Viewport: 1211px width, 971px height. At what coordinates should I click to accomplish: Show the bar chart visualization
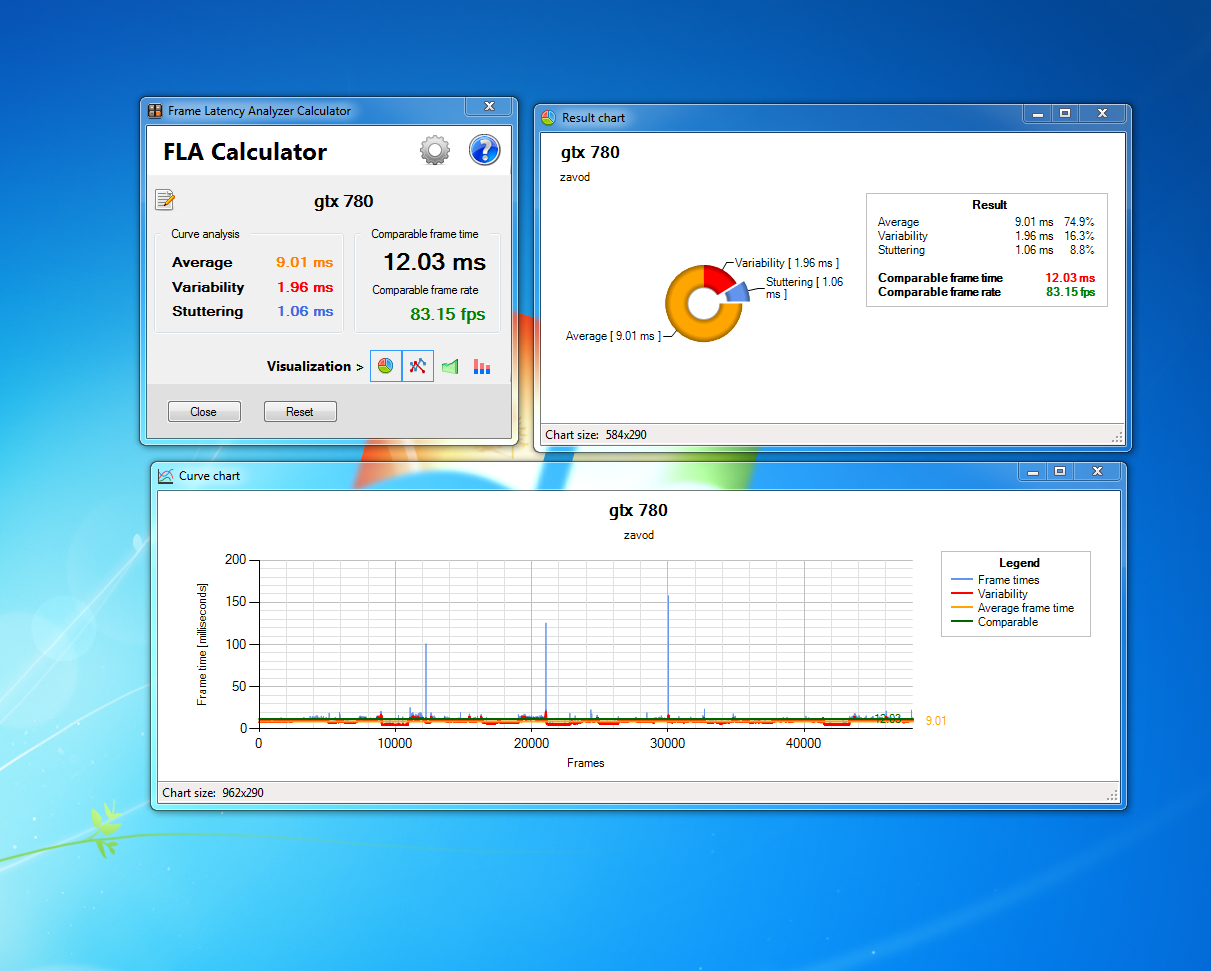click(482, 367)
